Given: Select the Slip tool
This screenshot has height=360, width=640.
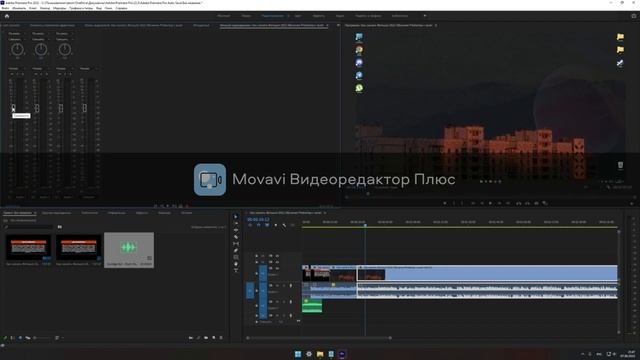Looking at the screenshot, I should pyautogui.click(x=236, y=244).
